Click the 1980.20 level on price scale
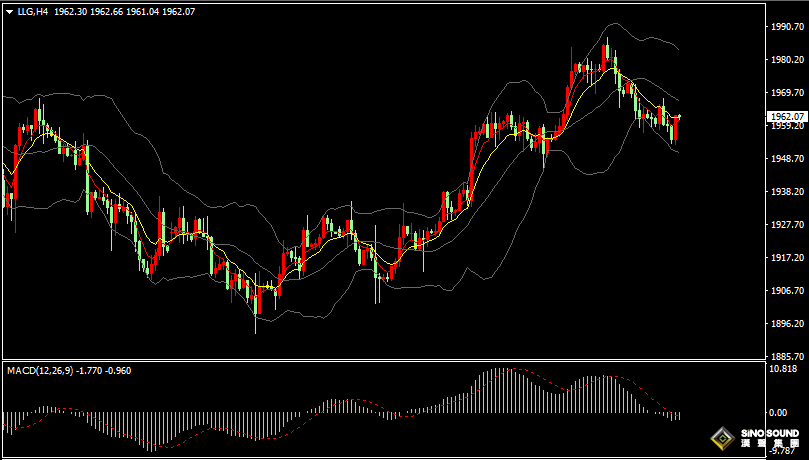Screen dimensions: 809x460 coord(785,60)
